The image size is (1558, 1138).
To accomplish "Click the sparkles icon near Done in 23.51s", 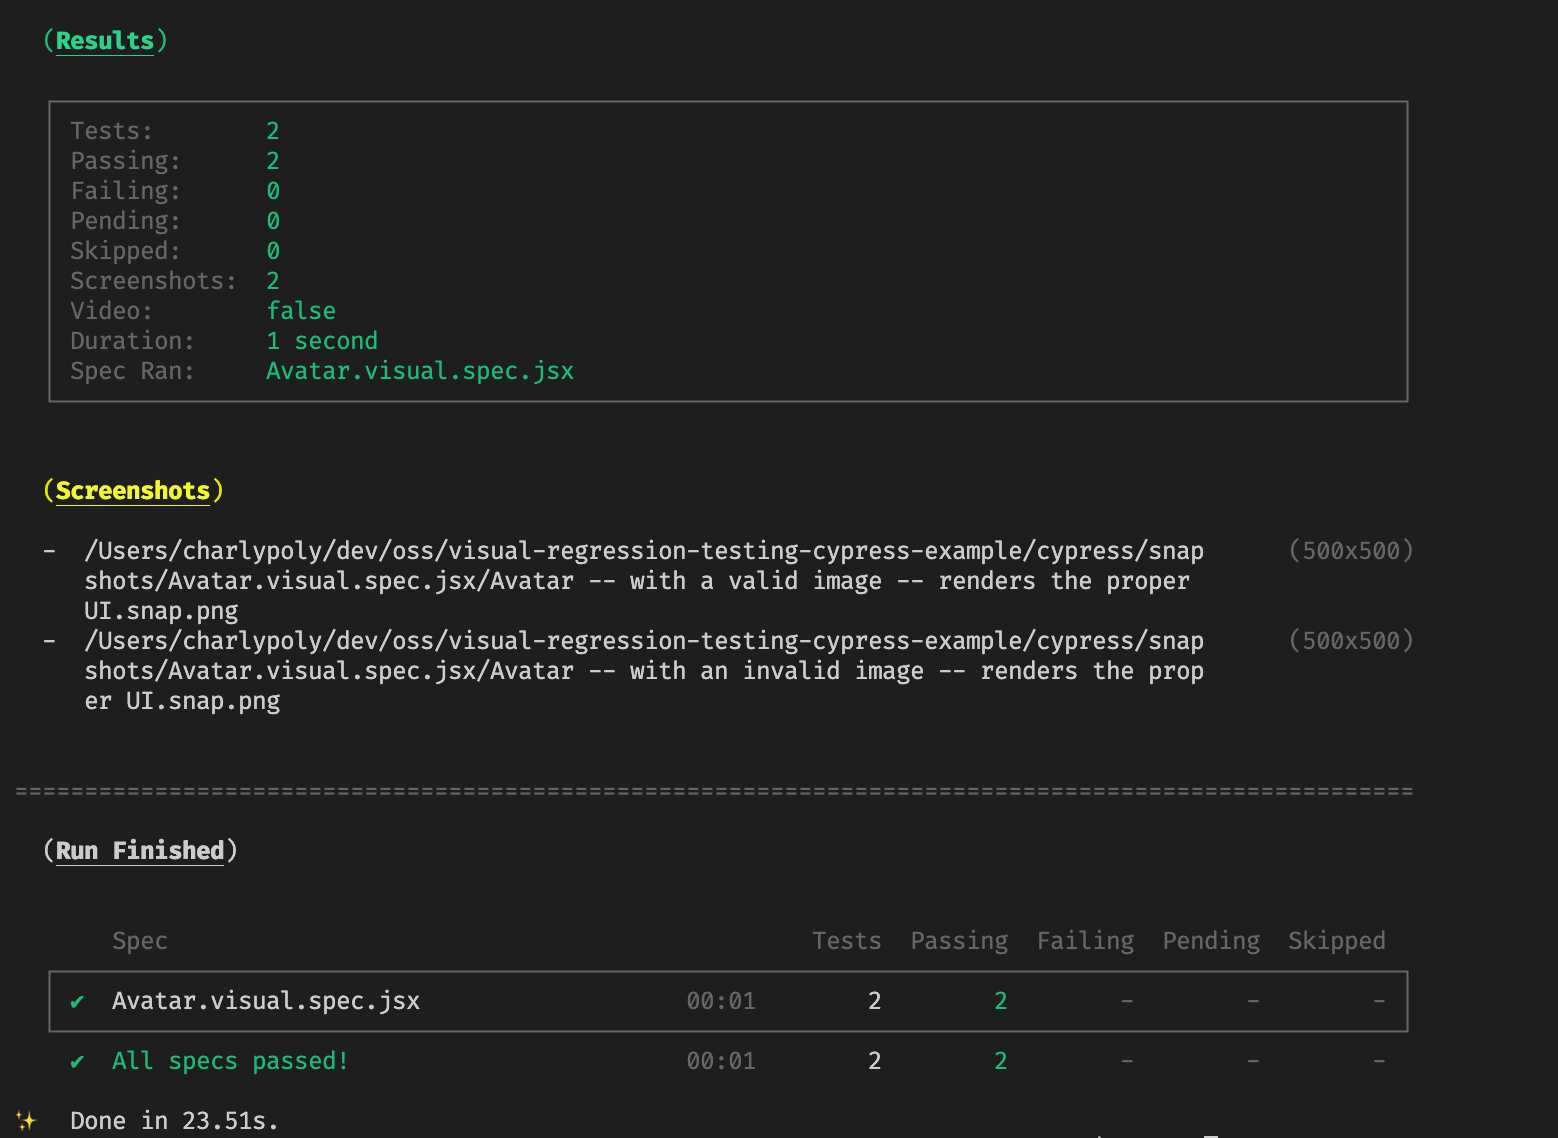I will (27, 1120).
